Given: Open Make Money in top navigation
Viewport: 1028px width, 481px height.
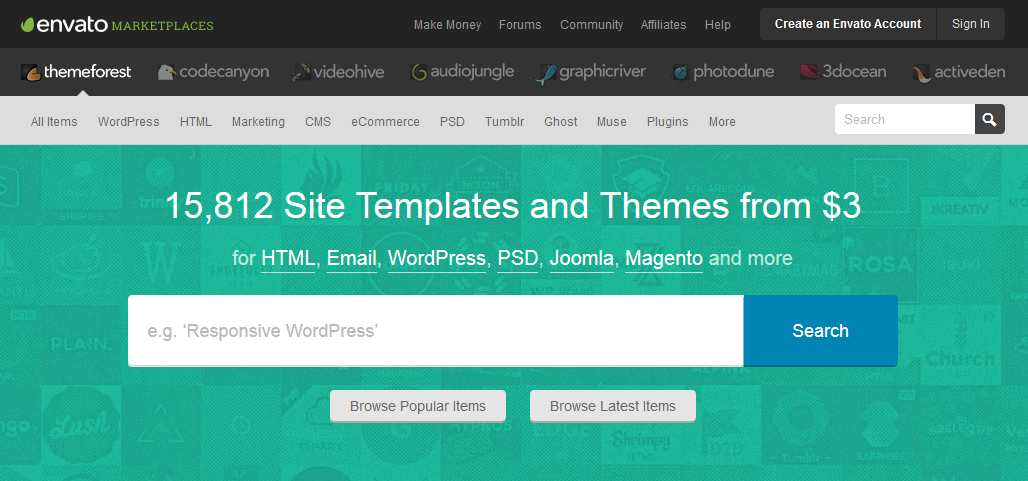Looking at the screenshot, I should 447,25.
